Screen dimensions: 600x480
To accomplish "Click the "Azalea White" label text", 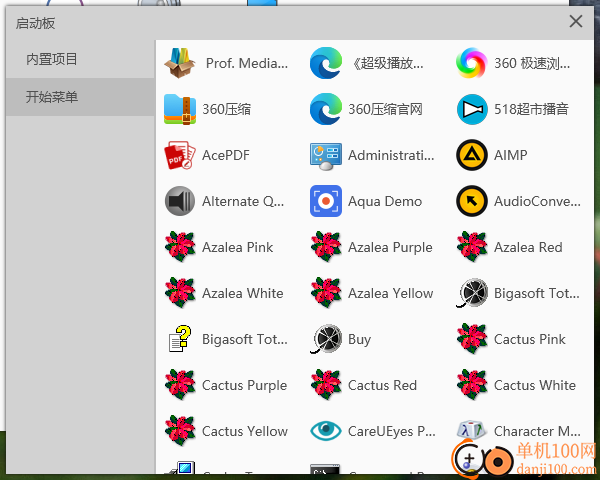I will tap(243, 293).
